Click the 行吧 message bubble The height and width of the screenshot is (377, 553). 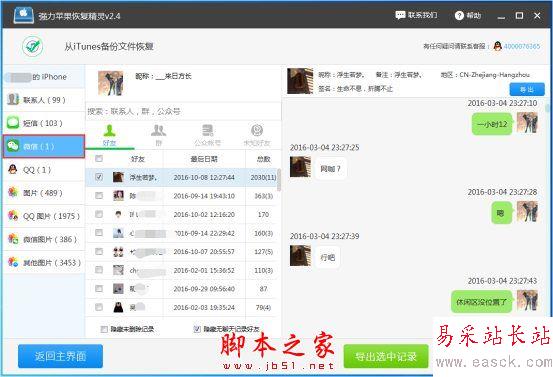tap(327, 258)
